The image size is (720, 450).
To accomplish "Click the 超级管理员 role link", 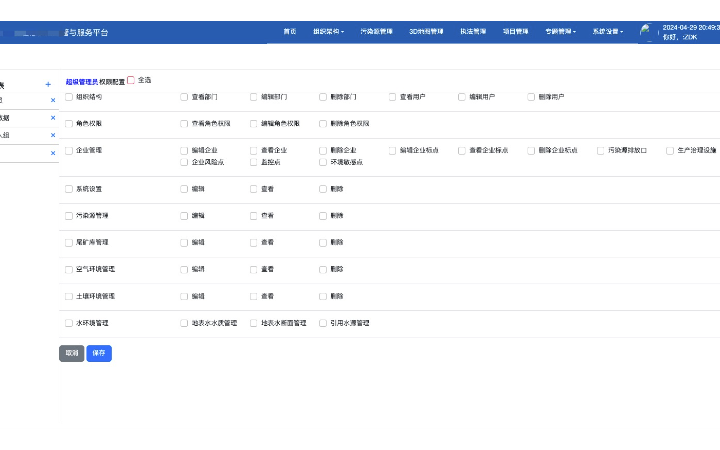I will point(82,82).
